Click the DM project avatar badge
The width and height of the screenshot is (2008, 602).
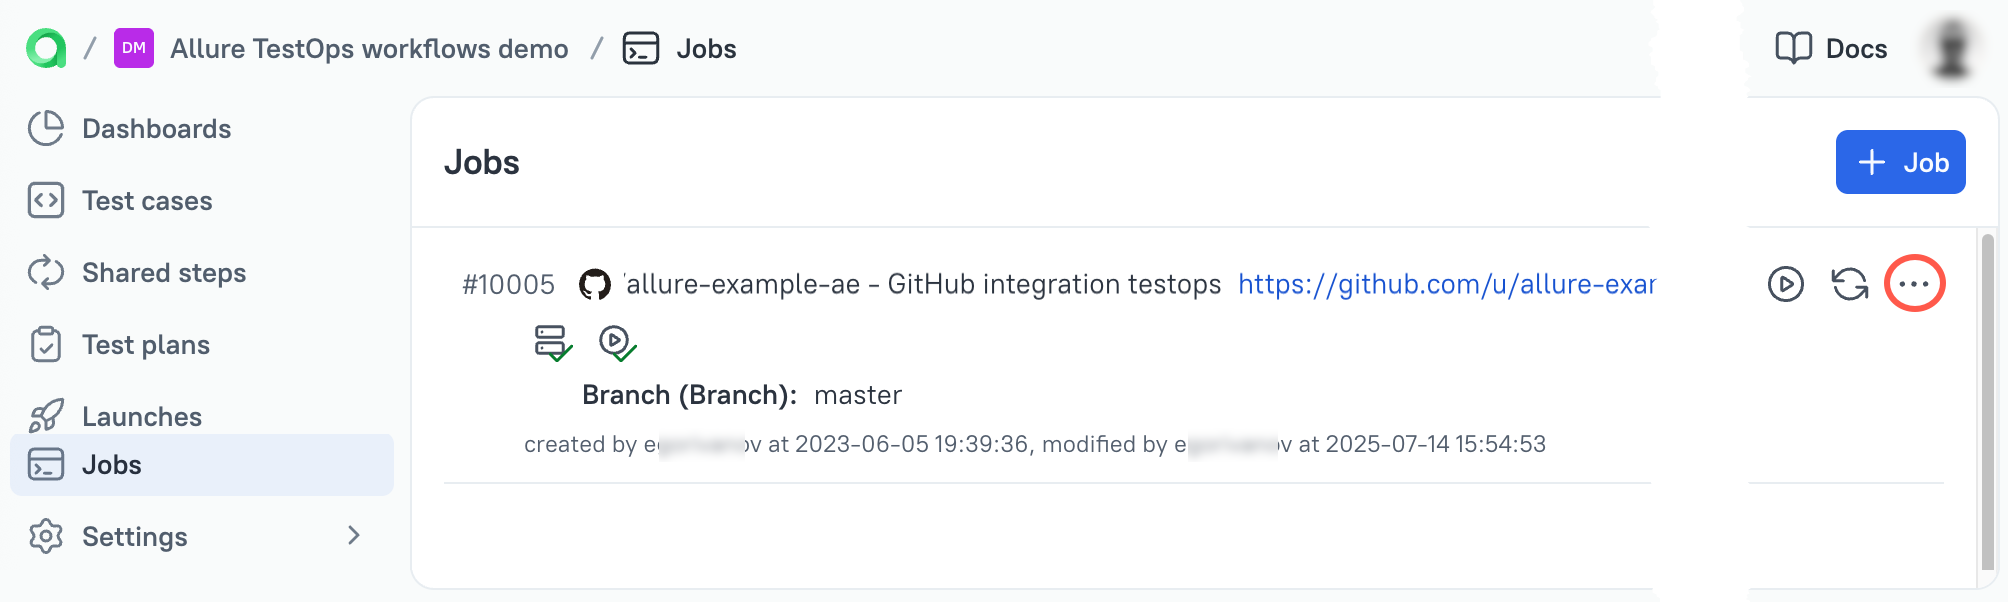point(134,48)
